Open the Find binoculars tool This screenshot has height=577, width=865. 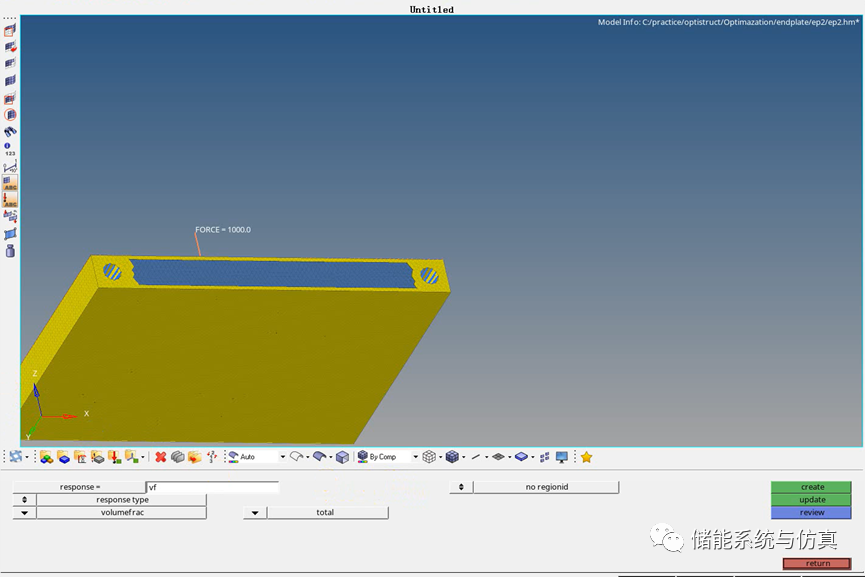[x=10, y=131]
